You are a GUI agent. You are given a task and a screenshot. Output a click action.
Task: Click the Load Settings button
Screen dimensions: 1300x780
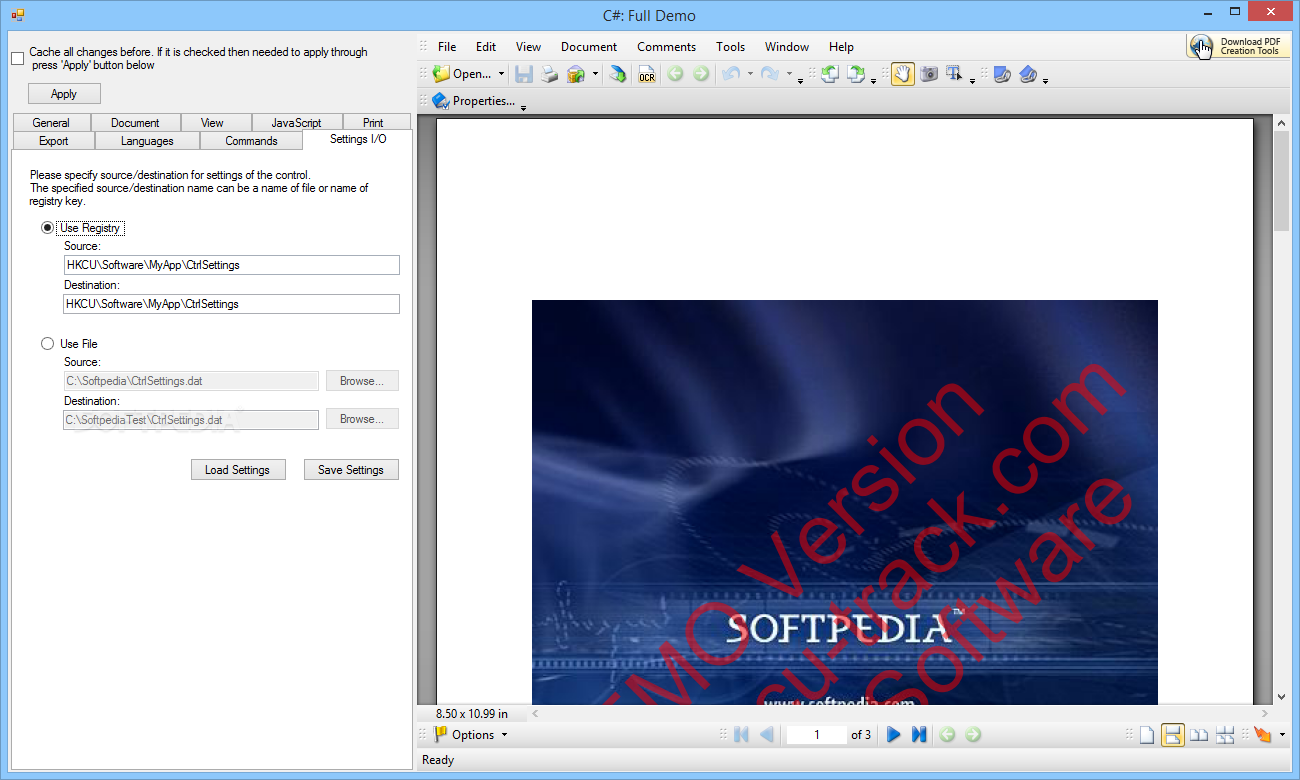tap(237, 470)
